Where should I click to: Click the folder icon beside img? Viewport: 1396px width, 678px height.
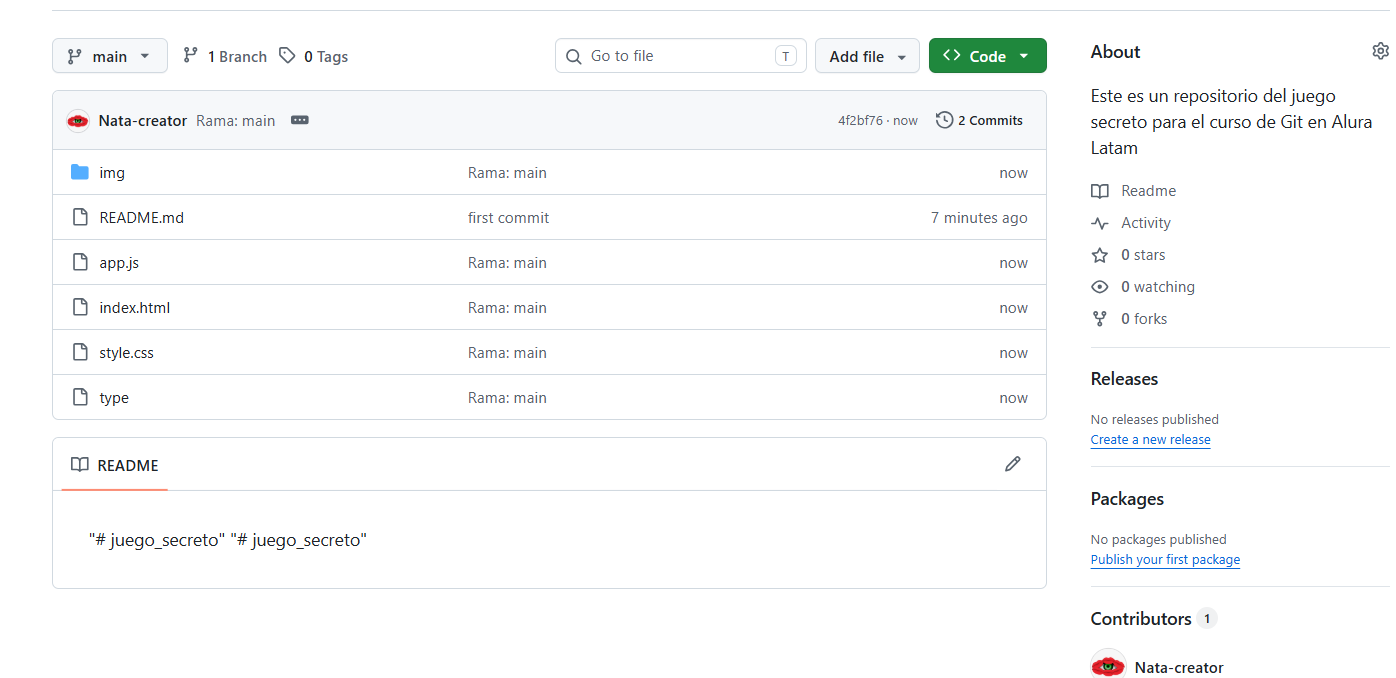(x=80, y=172)
